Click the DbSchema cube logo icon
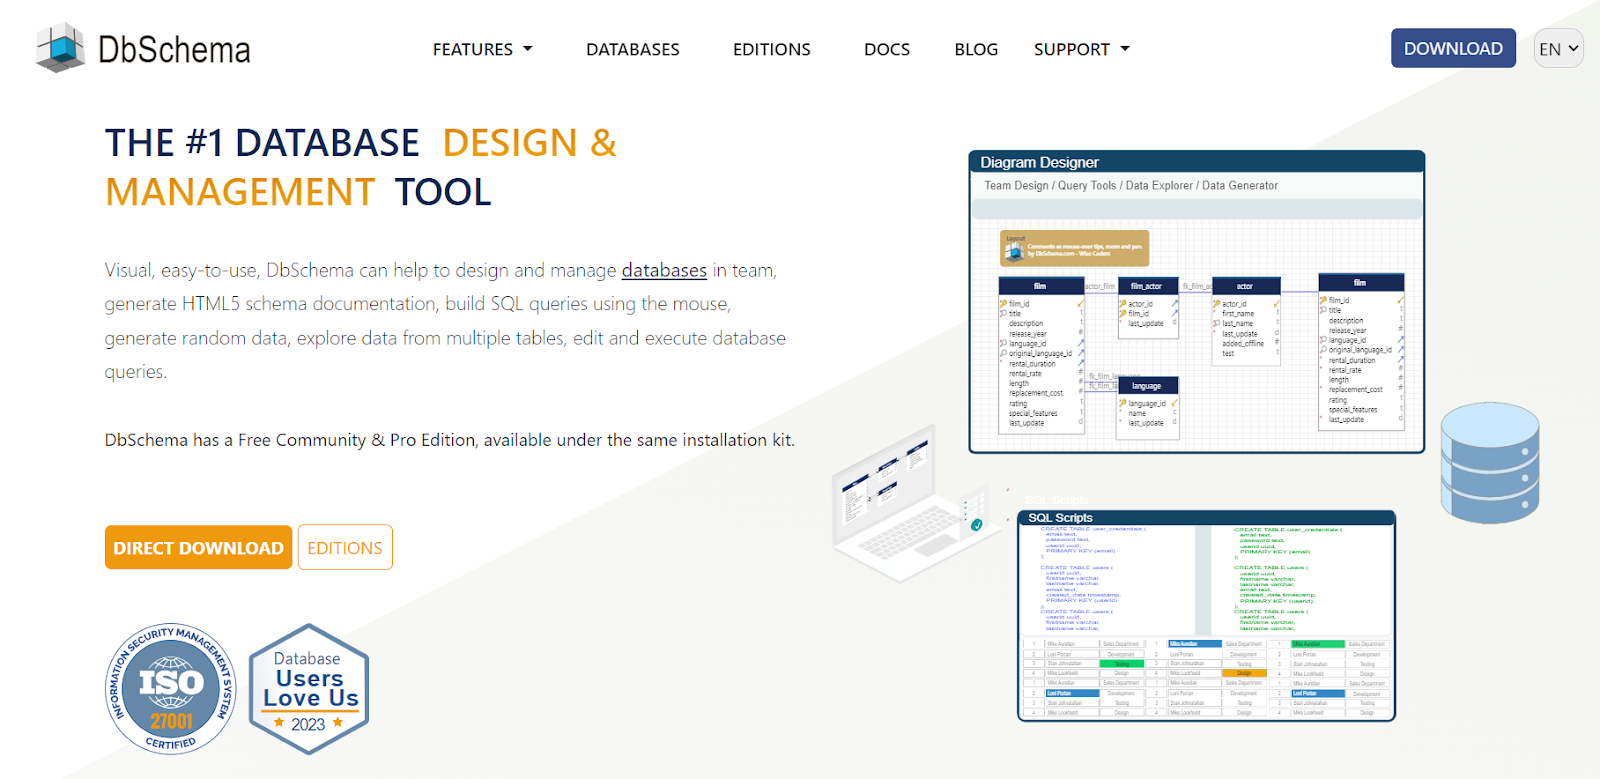The image size is (1600, 779). coord(61,48)
